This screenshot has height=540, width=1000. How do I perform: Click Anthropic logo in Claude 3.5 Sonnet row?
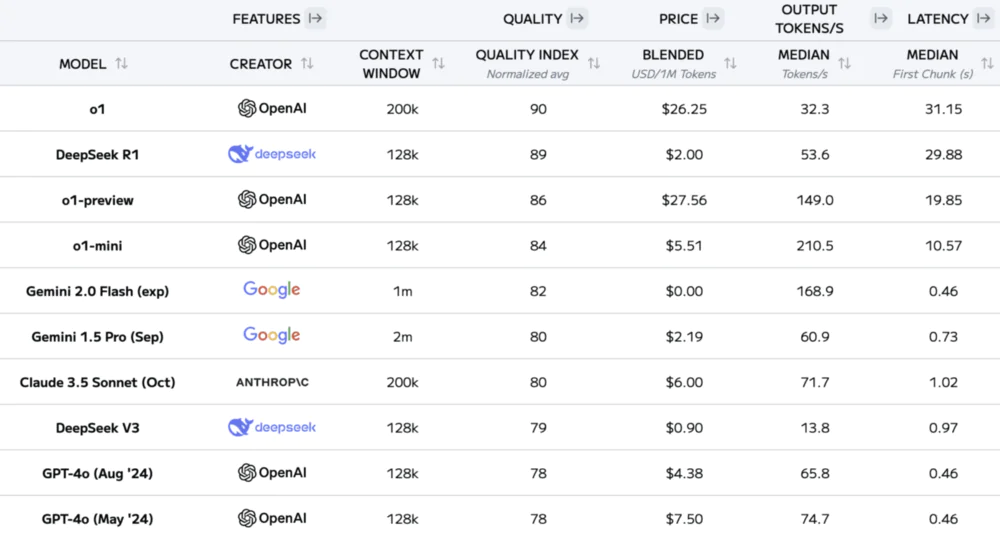[x=272, y=382]
